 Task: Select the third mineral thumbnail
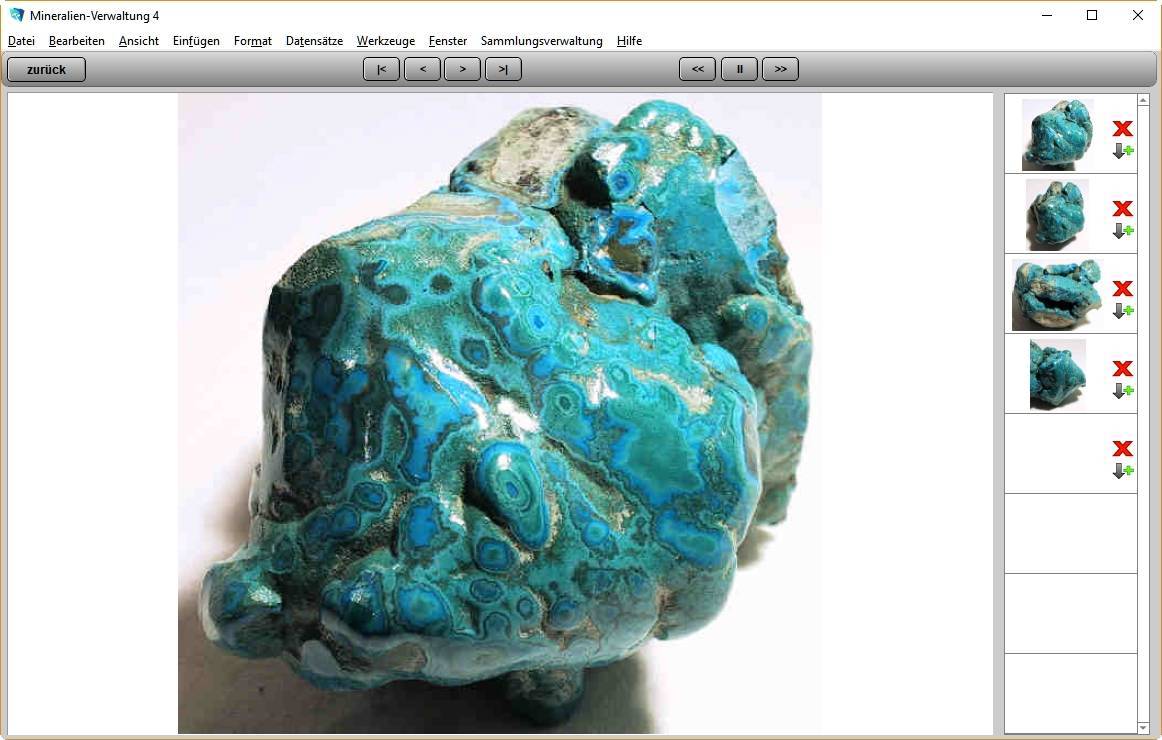(x=1056, y=294)
